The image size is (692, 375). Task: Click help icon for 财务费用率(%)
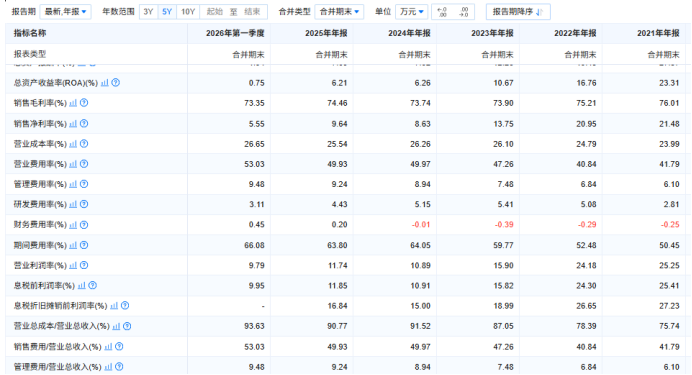coord(84,225)
